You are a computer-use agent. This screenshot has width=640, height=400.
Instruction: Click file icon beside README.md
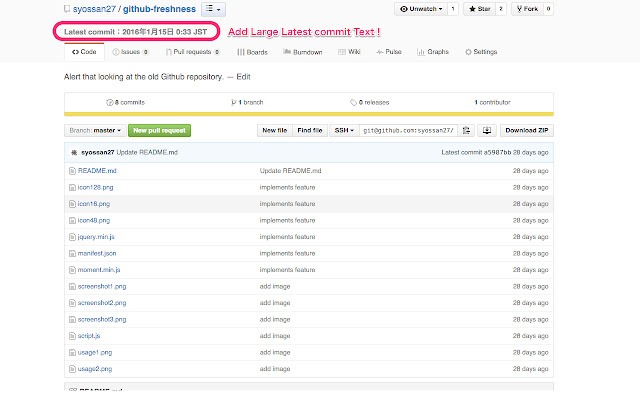72,171
